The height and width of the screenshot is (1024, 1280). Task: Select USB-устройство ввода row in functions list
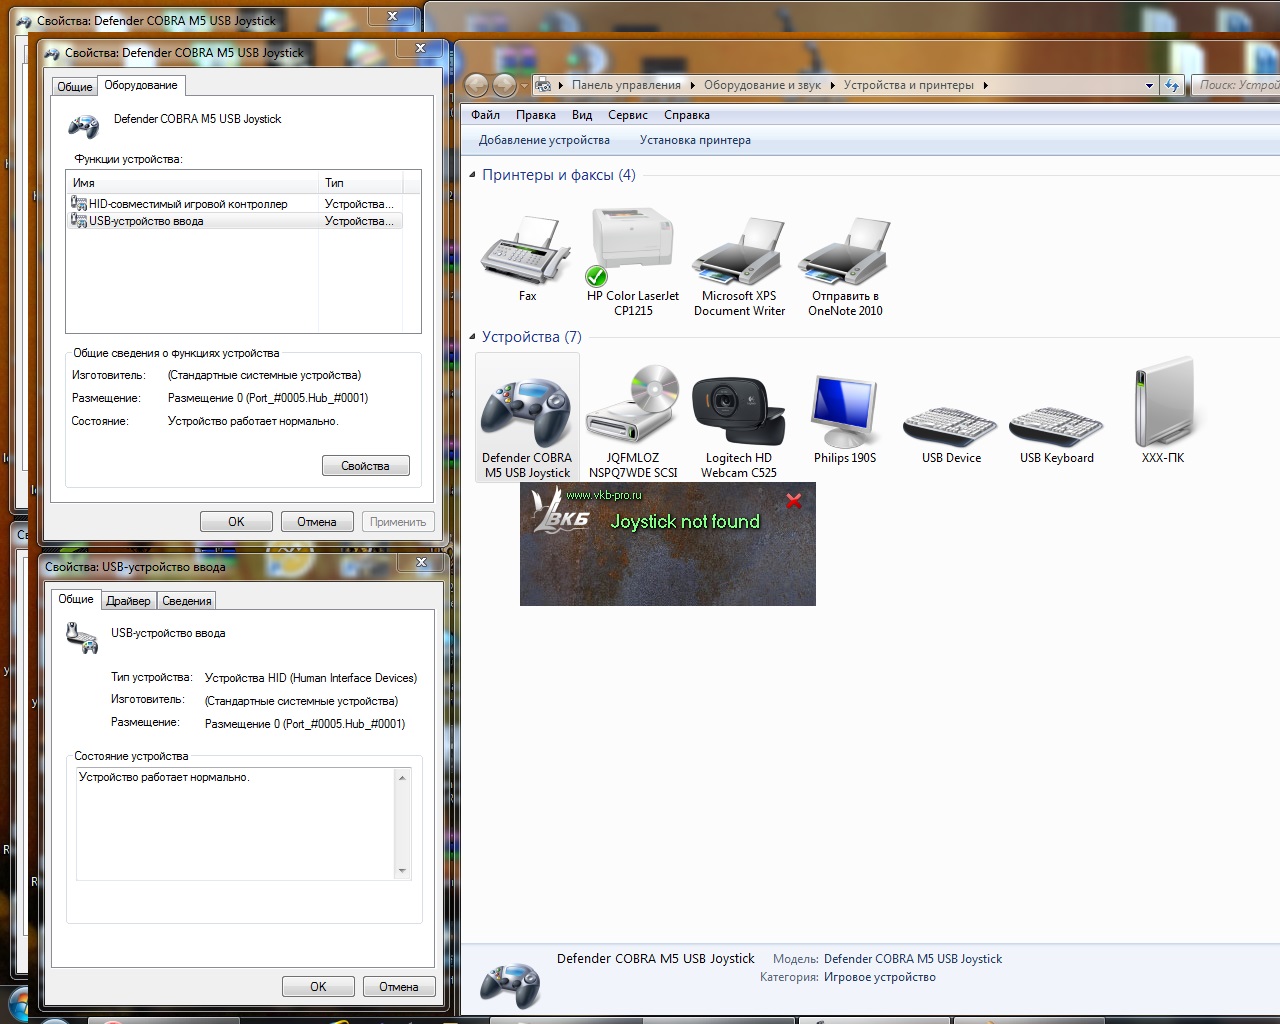235,221
